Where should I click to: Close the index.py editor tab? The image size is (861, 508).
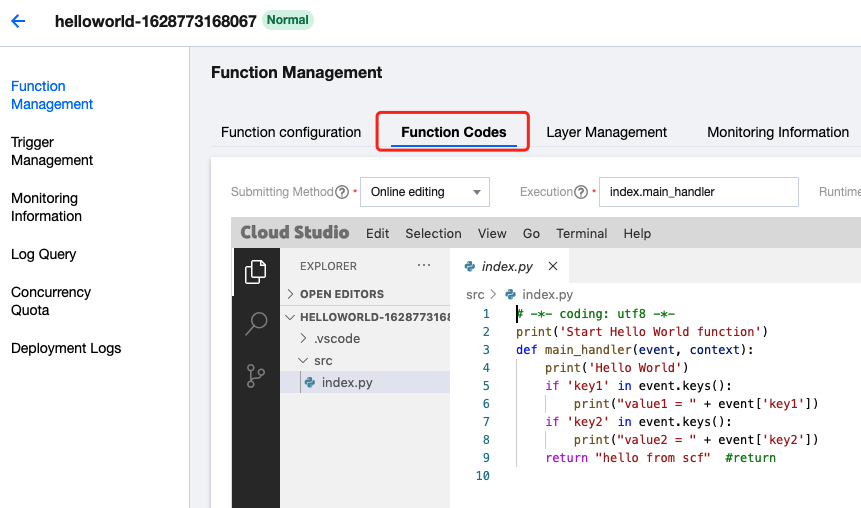553,266
